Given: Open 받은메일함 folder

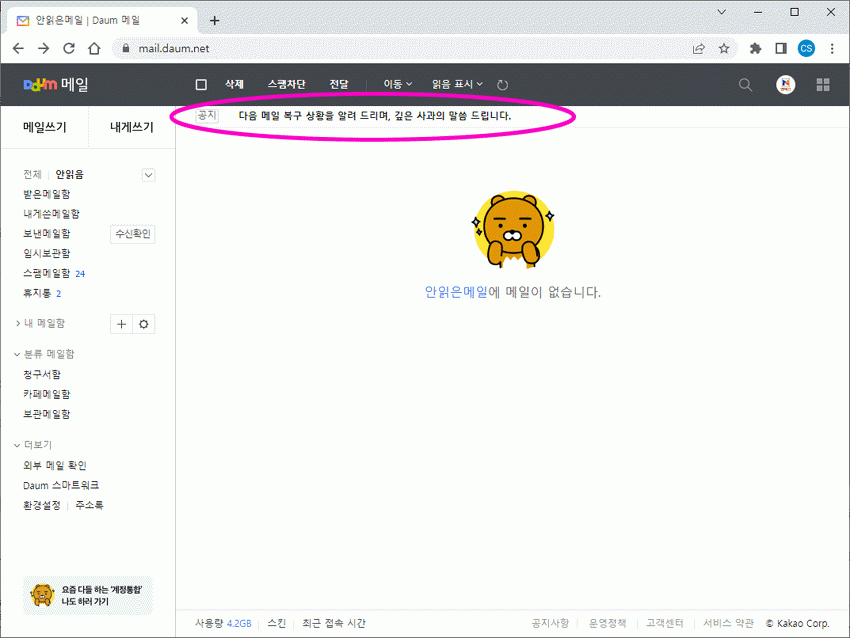Looking at the screenshot, I should [x=47, y=194].
